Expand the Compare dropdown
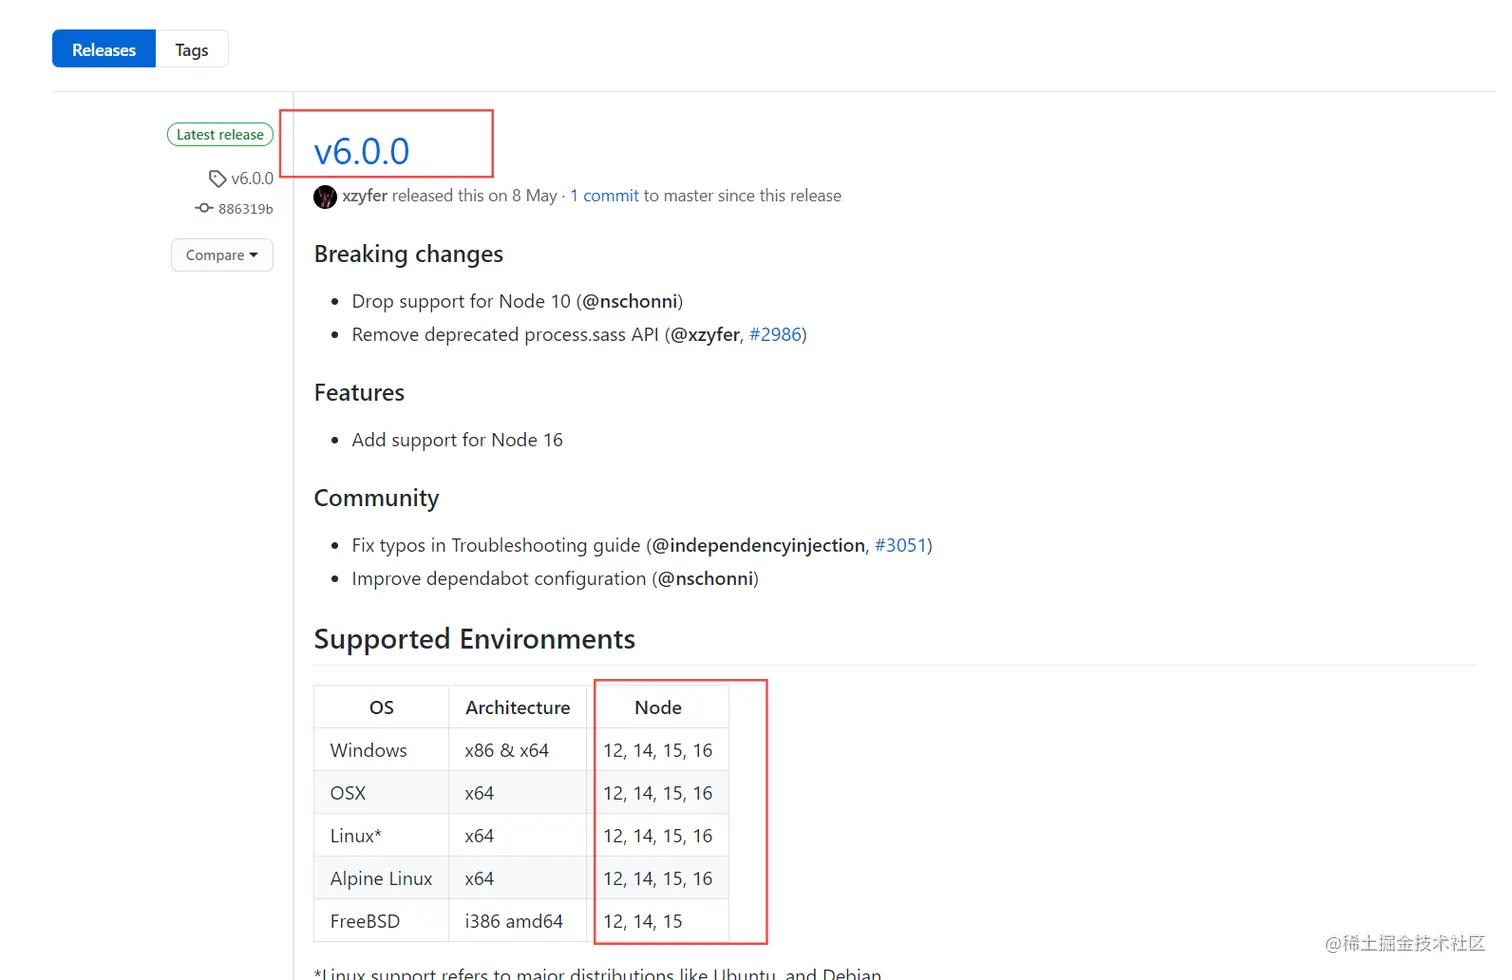The image size is (1512, 980). (x=222, y=255)
